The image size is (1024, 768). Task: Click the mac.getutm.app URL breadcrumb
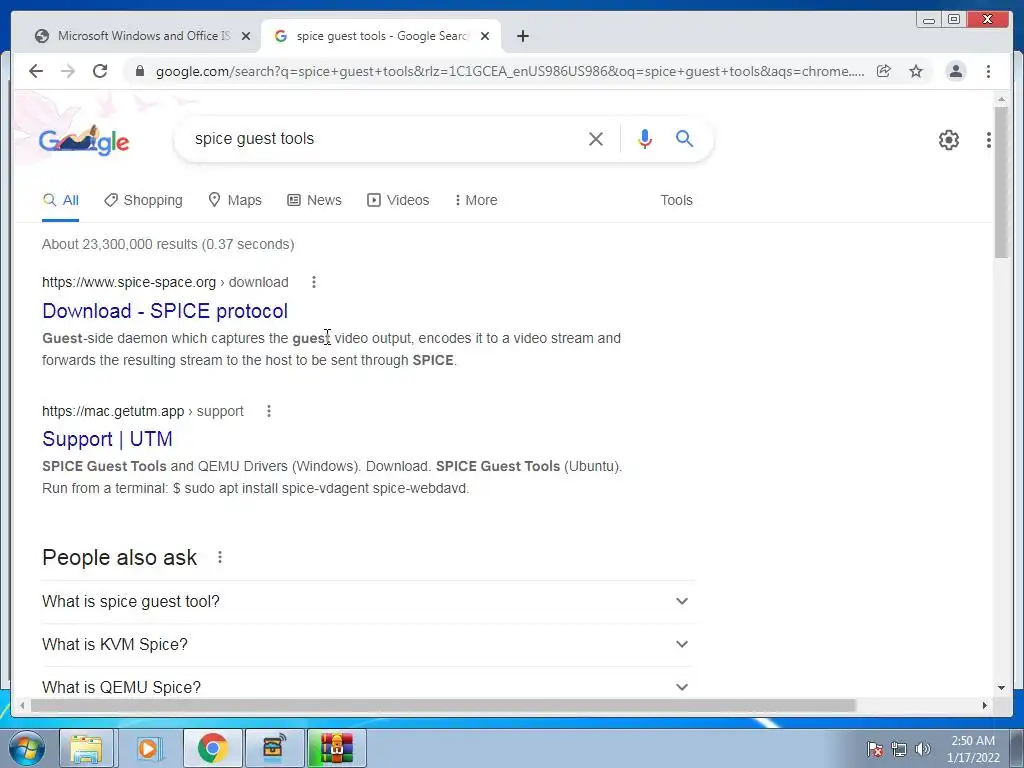coord(142,411)
